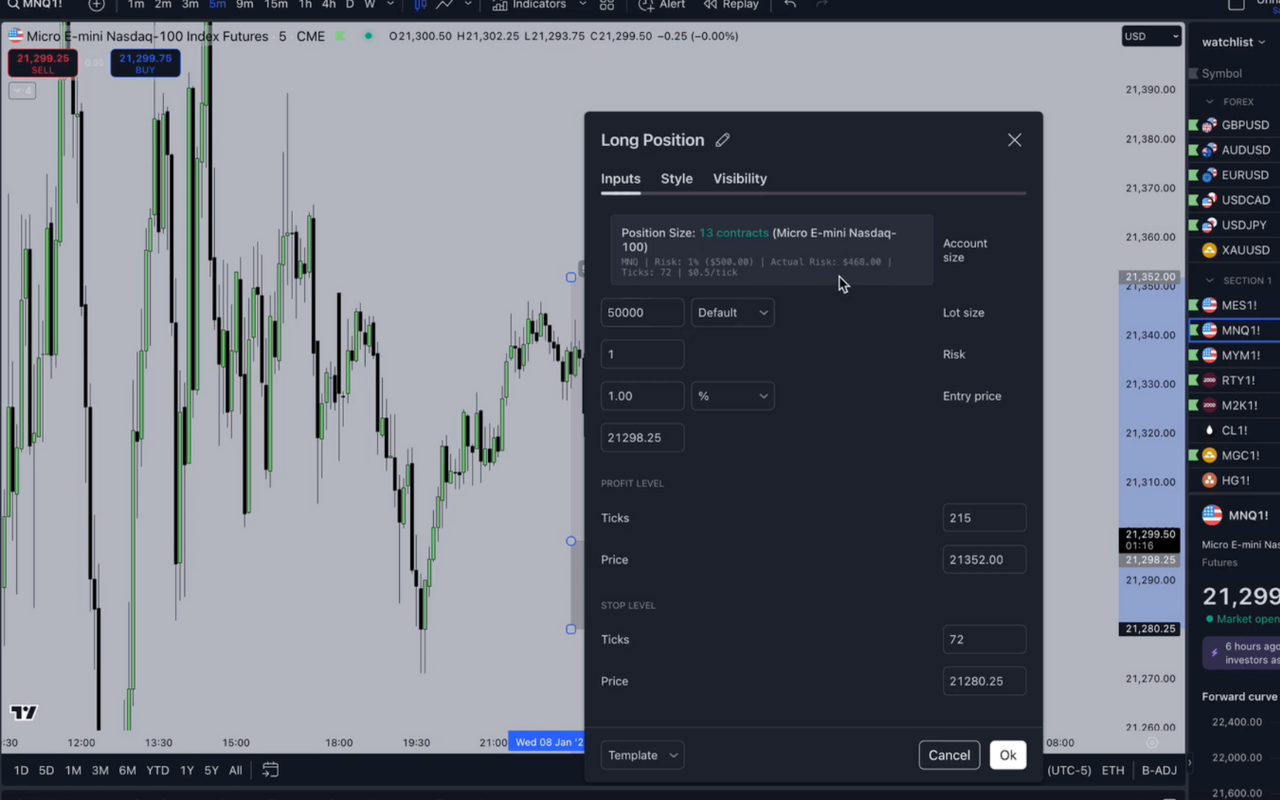Image resolution: width=1280 pixels, height=800 pixels.
Task: Open the Indicators menu
Action: pos(530,4)
